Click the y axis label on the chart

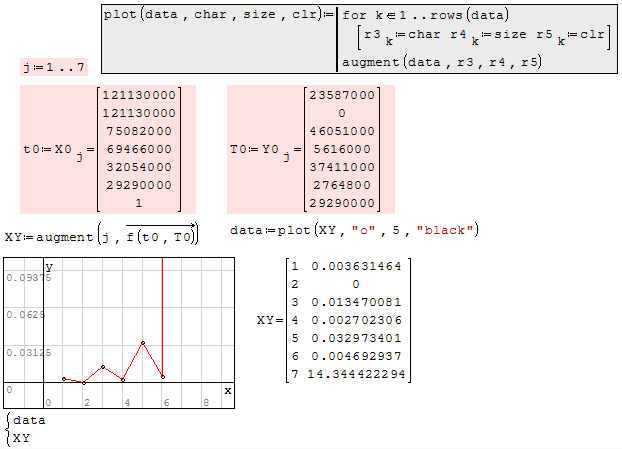(x=48, y=267)
